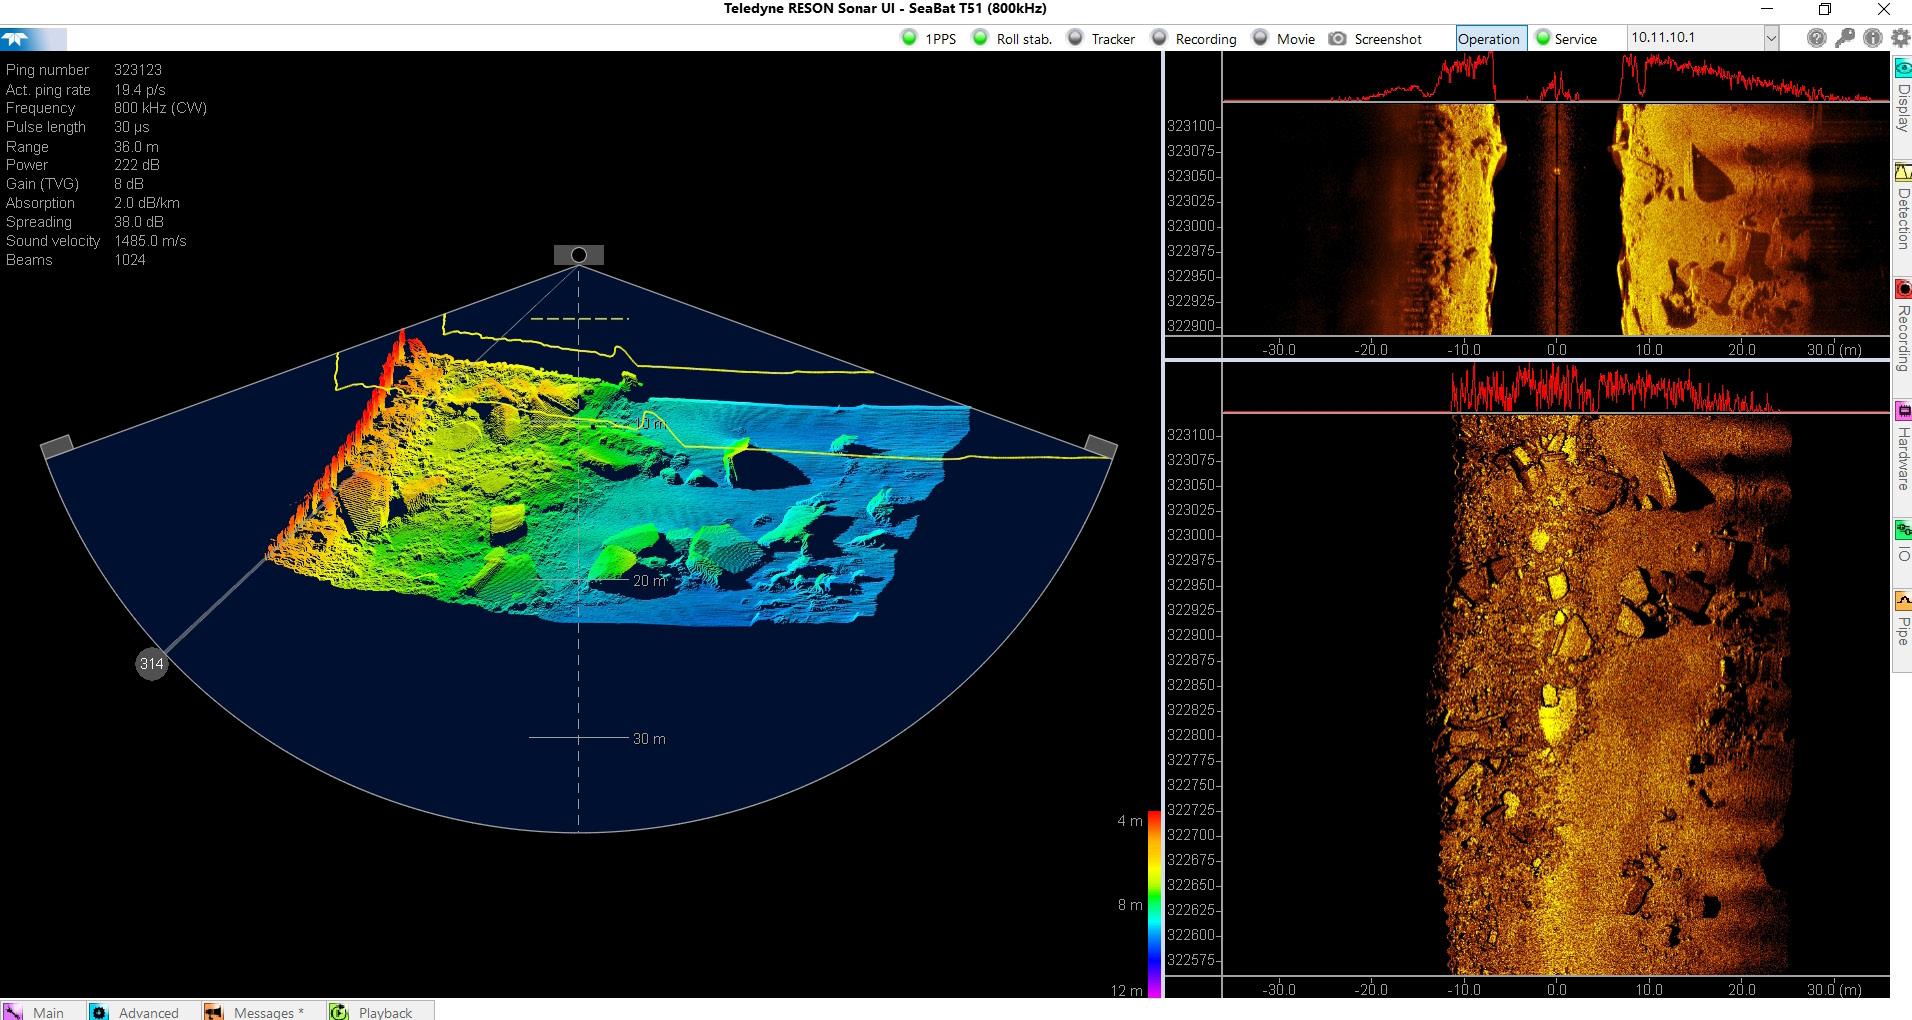
Task: Open the info icon in toolbar
Action: coord(1872,38)
